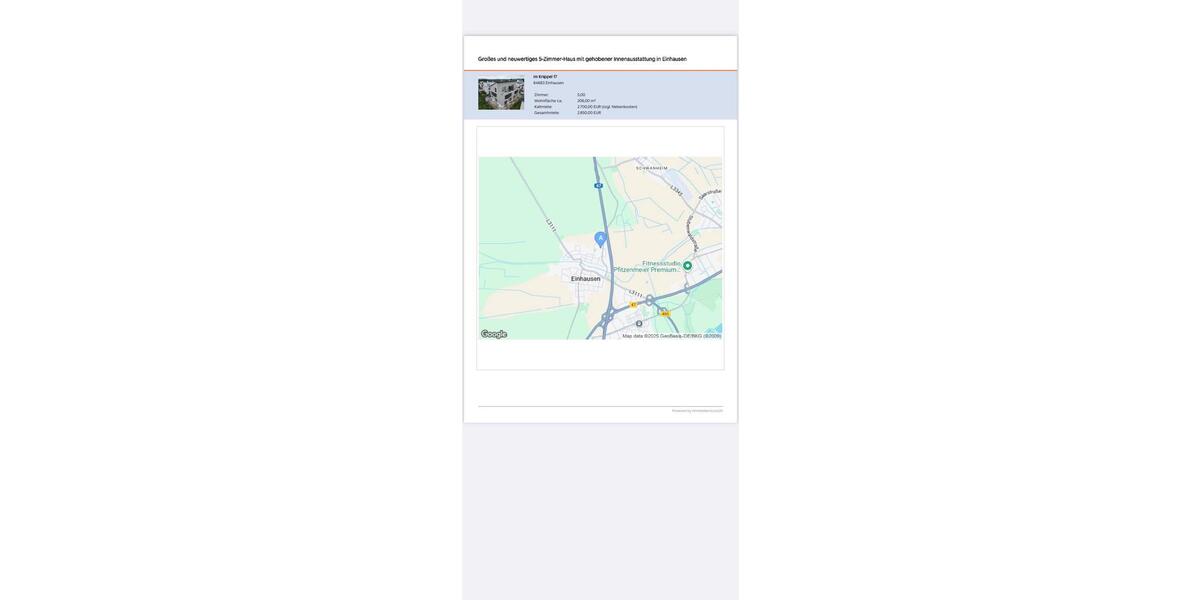Viewport: 1200px width, 600px height.
Task: Click the A67 highway shield on map
Action: pyautogui.click(x=598, y=185)
